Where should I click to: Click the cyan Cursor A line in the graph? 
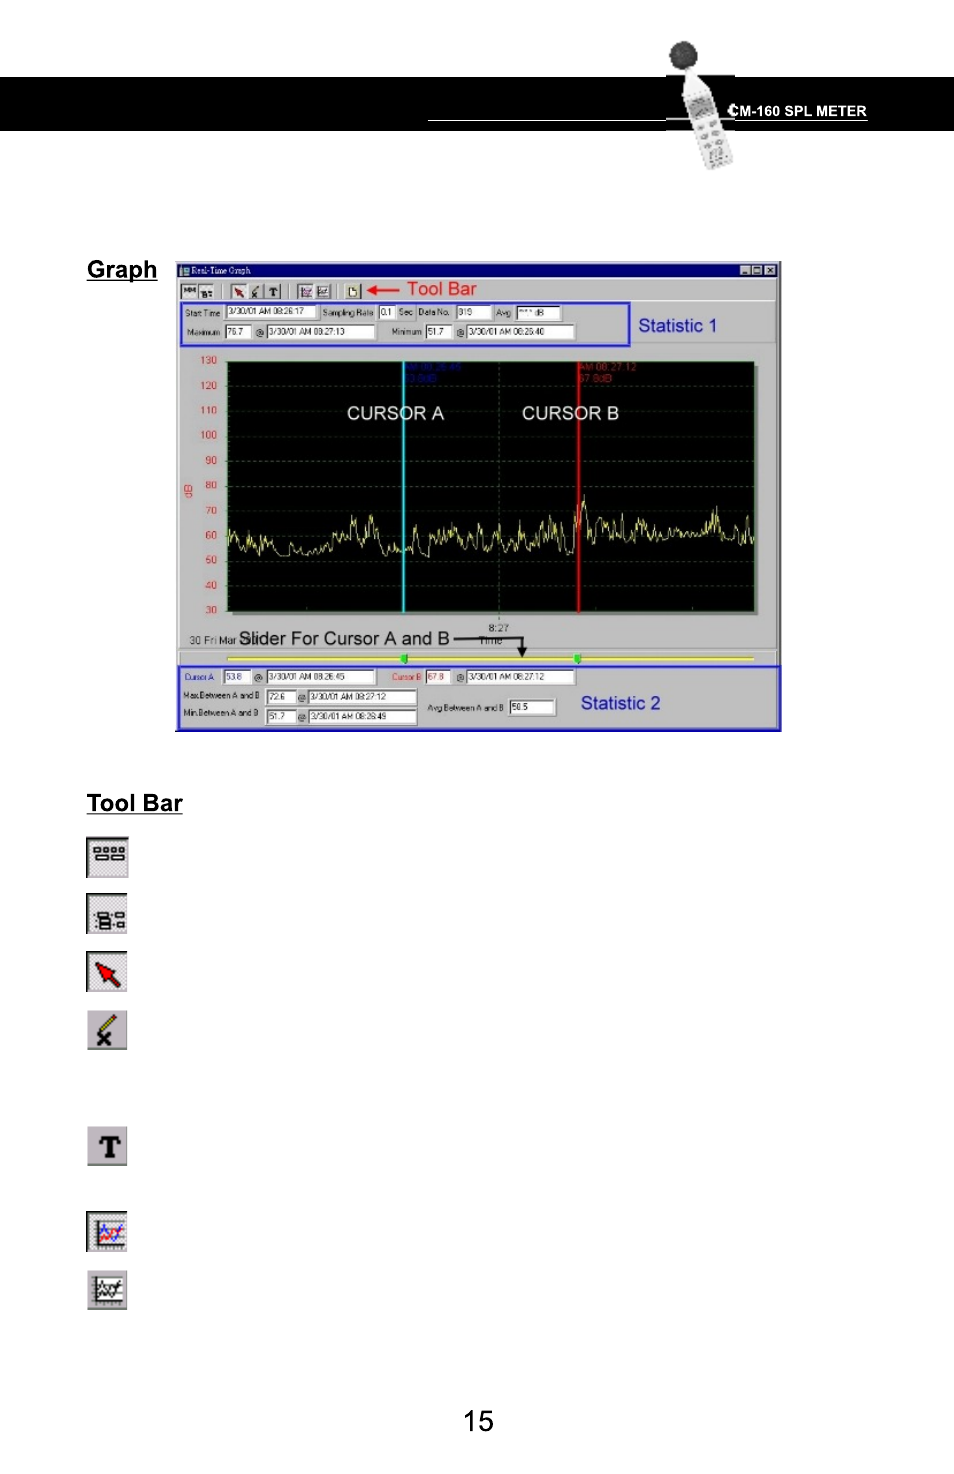(x=404, y=487)
